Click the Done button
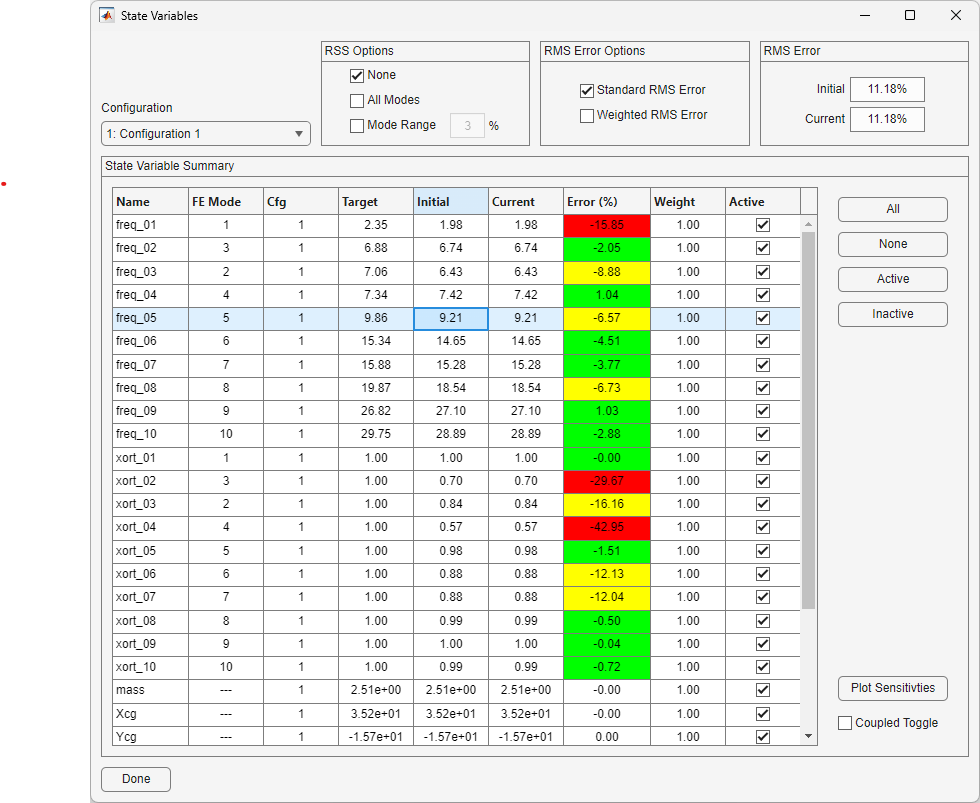The height and width of the screenshot is (803, 980). [x=136, y=779]
